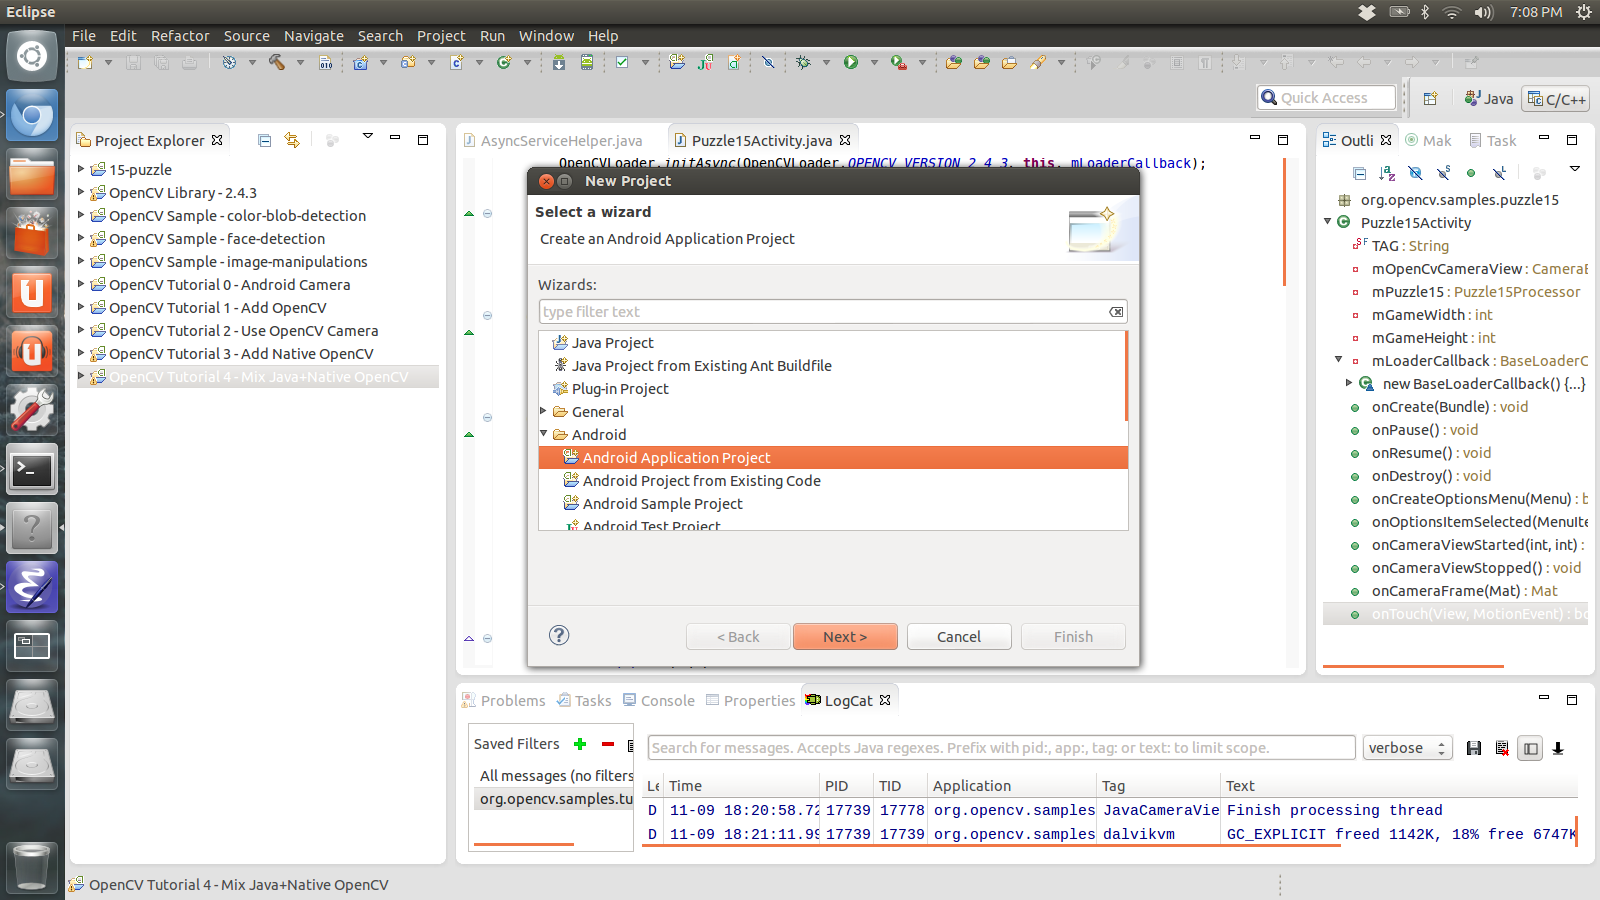The height and width of the screenshot is (900, 1600).
Task: Clear the wizard filter text icon
Action: coord(1116,312)
